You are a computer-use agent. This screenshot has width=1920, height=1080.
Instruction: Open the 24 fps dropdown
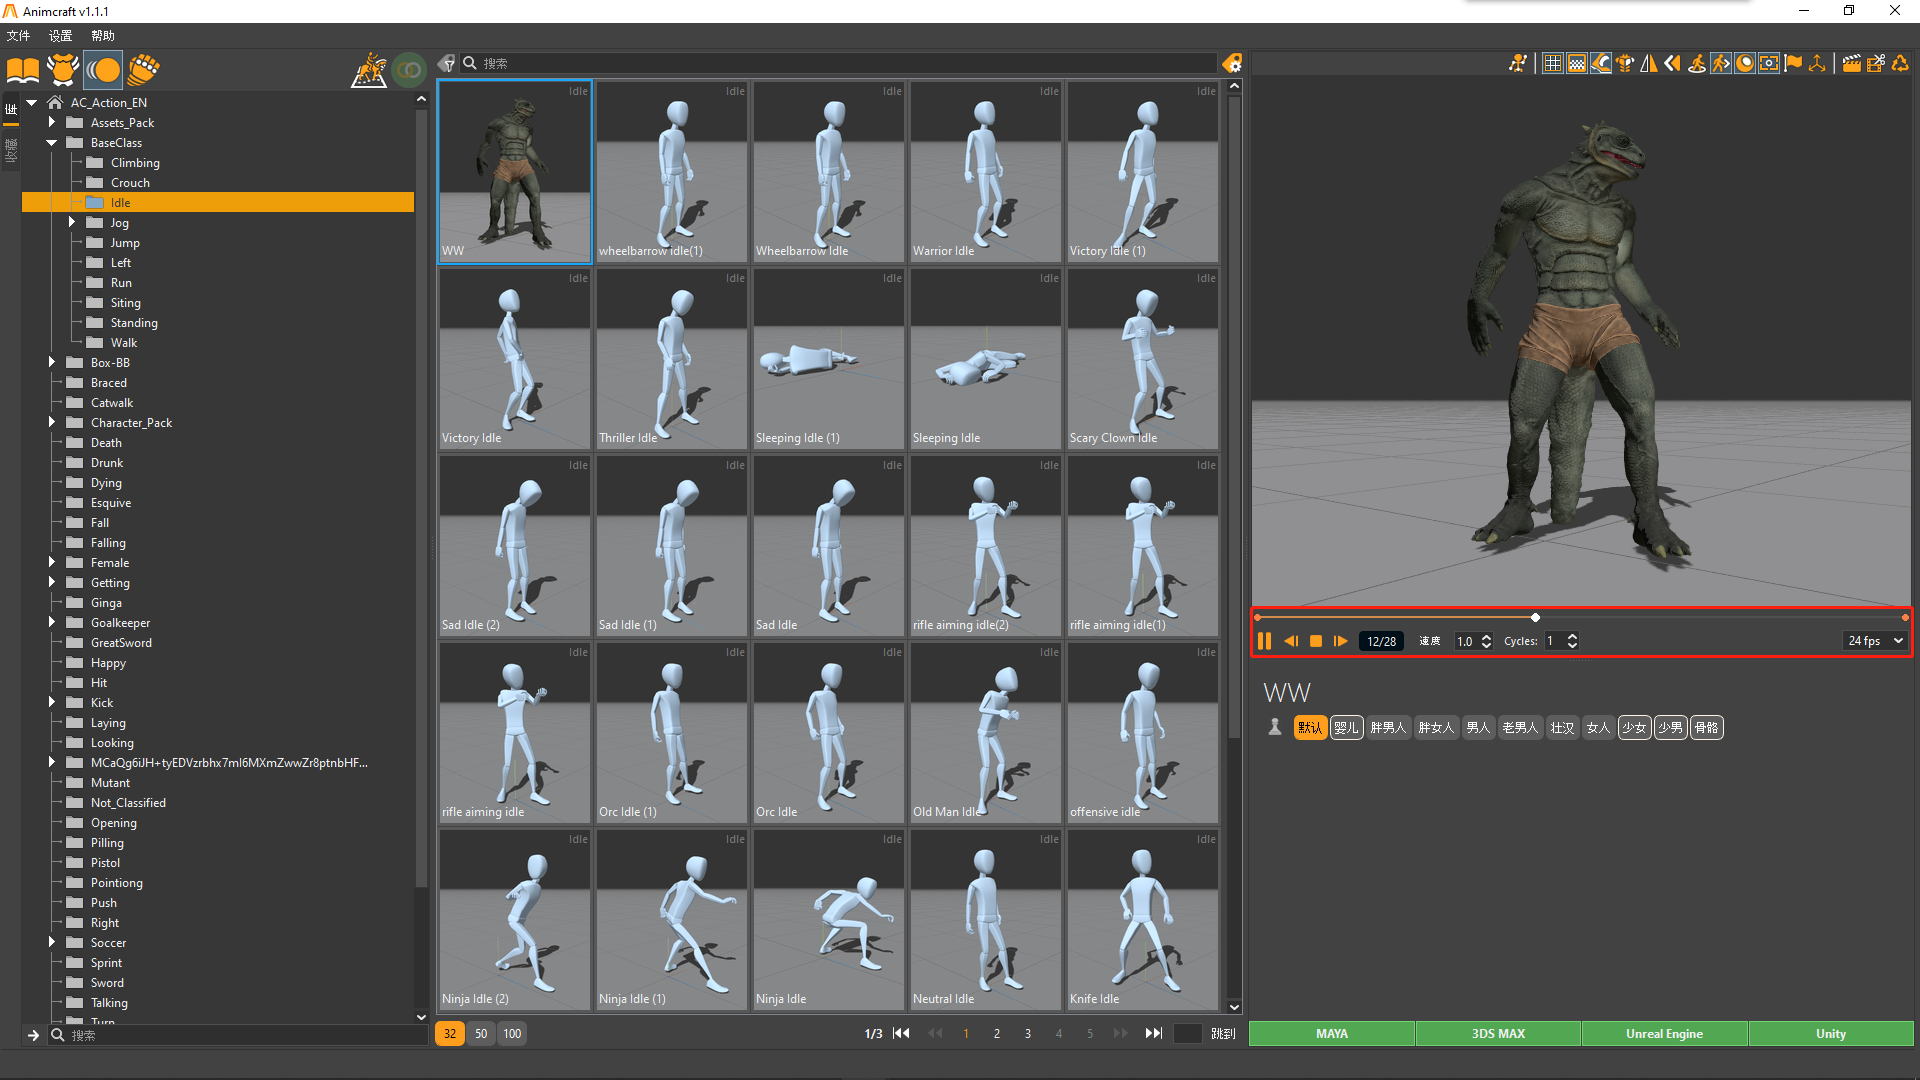coord(1876,641)
